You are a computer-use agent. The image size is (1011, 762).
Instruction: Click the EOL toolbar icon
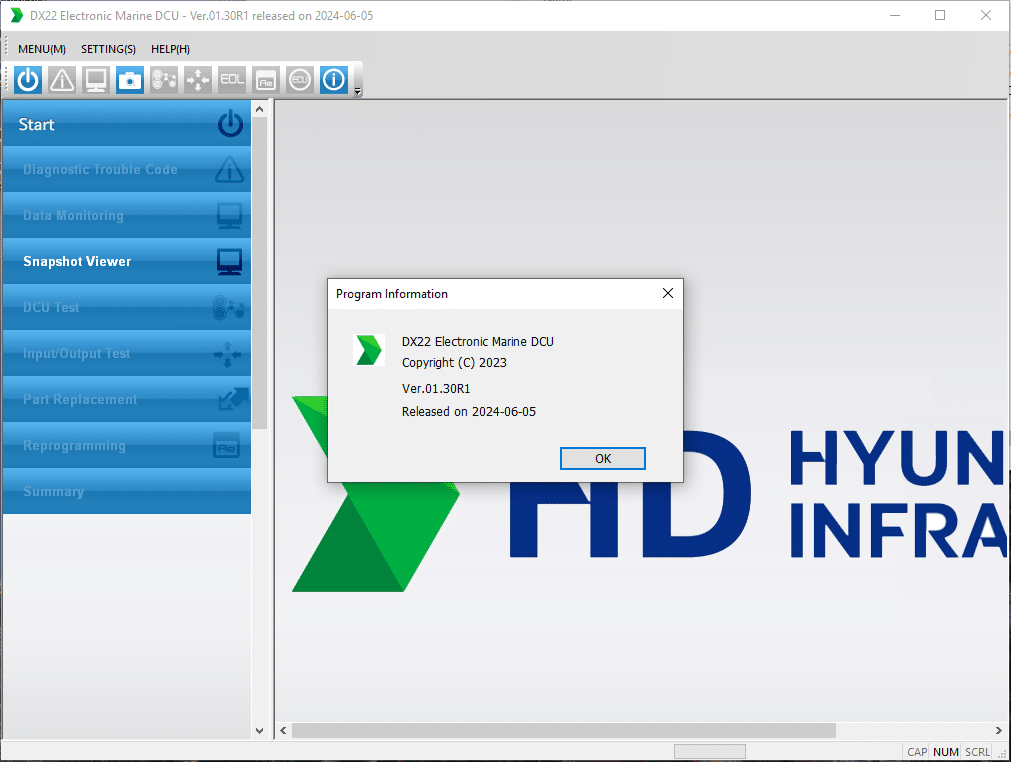[x=232, y=80]
